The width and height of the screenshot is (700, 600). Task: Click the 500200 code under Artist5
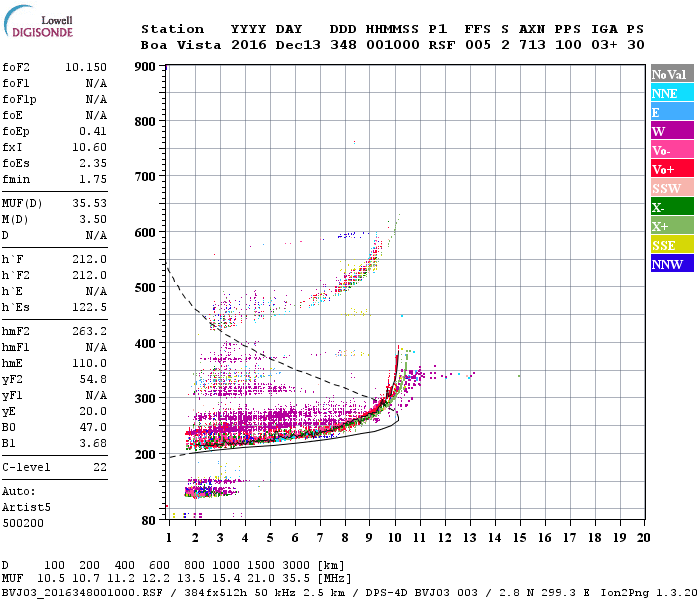click(x=23, y=523)
